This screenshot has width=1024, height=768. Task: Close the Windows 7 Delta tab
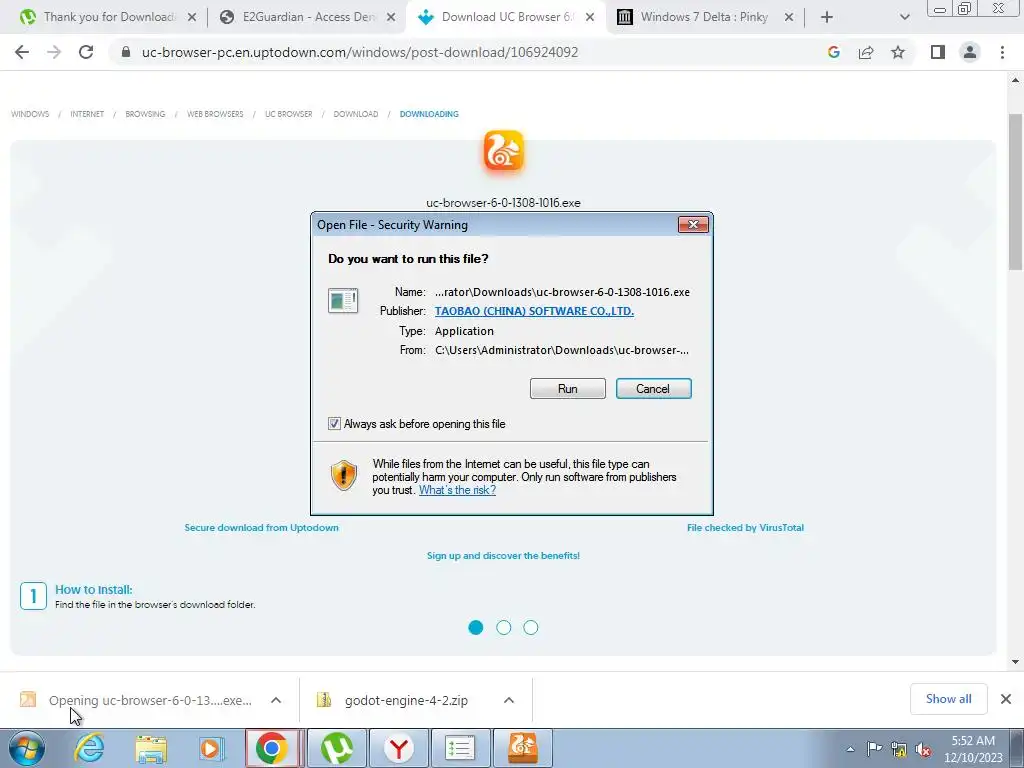[789, 17]
